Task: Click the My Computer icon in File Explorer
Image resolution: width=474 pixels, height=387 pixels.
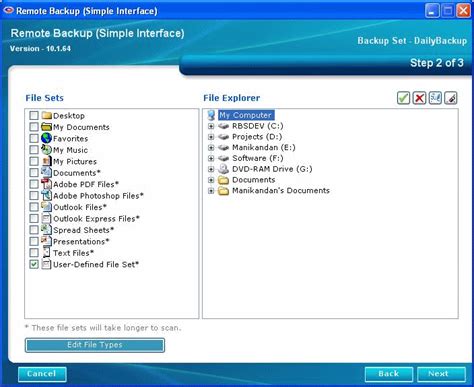Action: click(211, 115)
